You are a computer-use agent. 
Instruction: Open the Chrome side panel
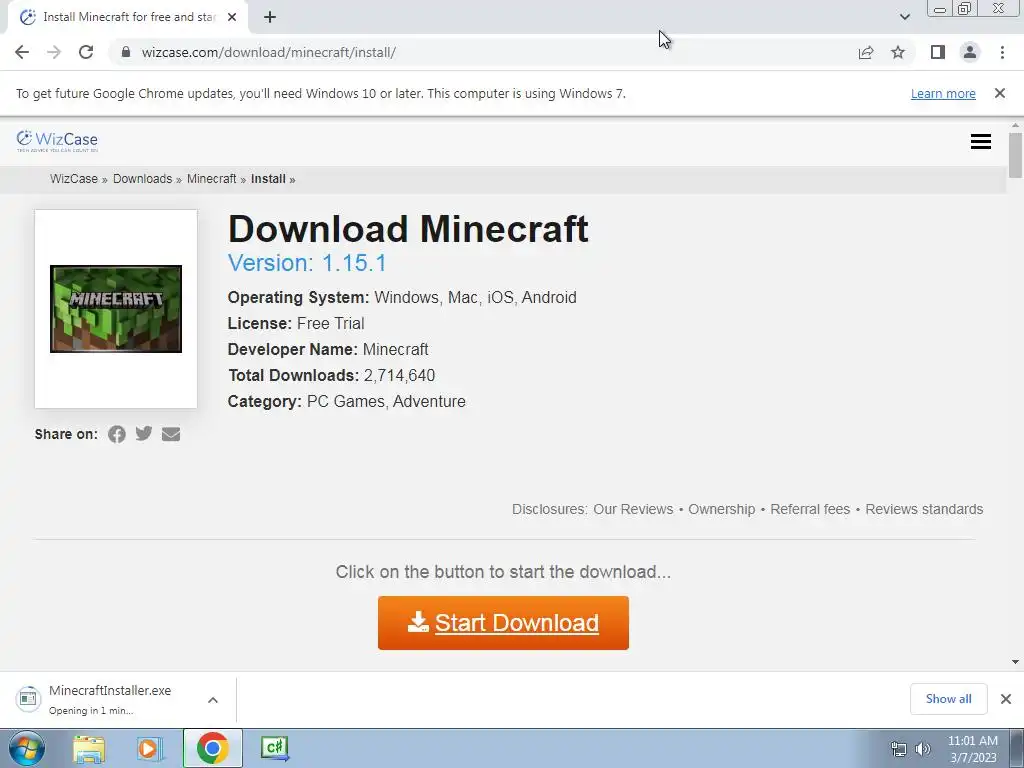coord(938,52)
